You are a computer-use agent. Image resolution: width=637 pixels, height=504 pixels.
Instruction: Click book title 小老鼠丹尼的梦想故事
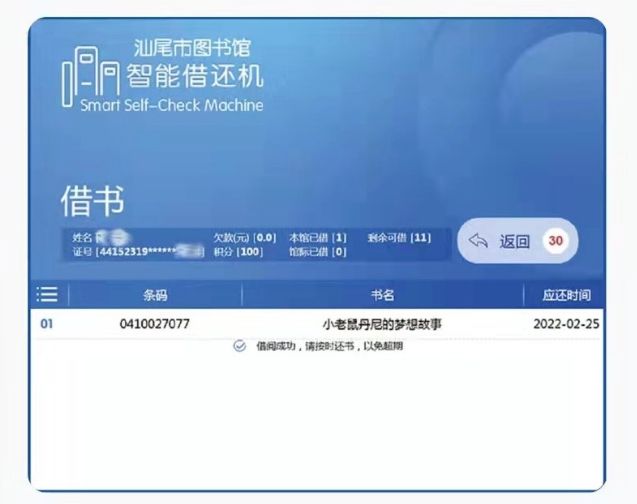(382, 324)
